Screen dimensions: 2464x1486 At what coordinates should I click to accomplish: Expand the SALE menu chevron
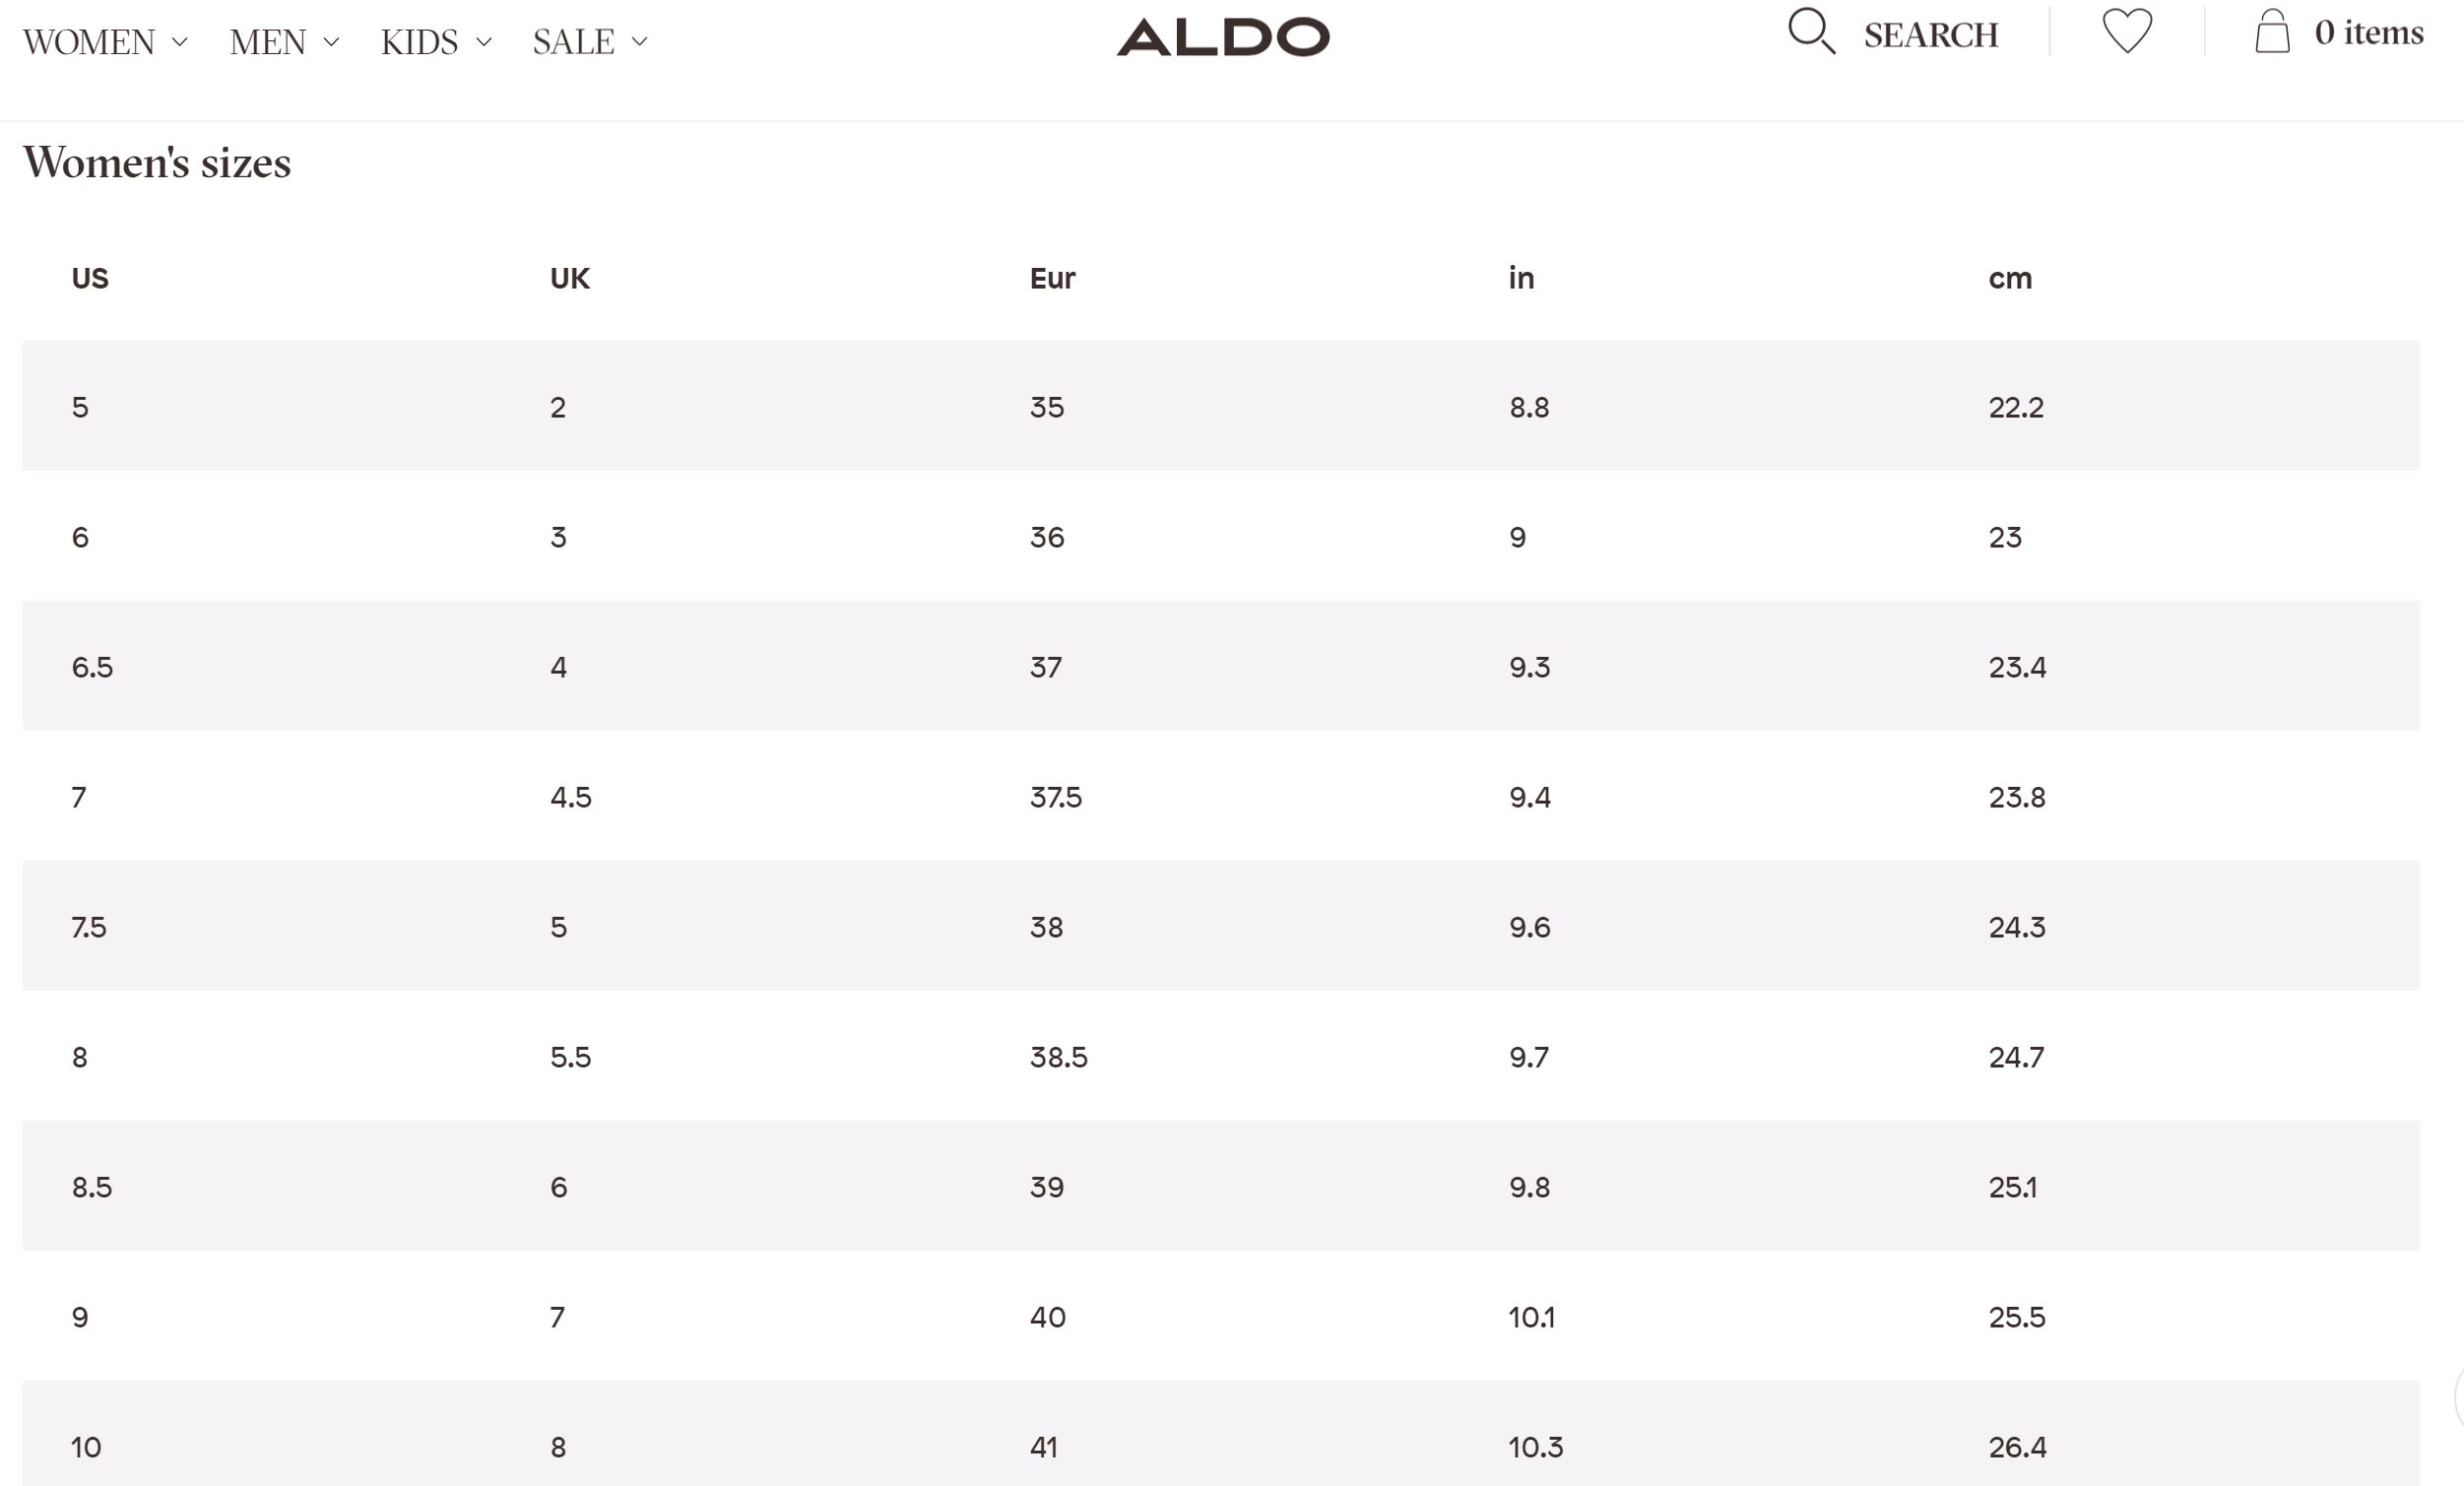point(640,42)
